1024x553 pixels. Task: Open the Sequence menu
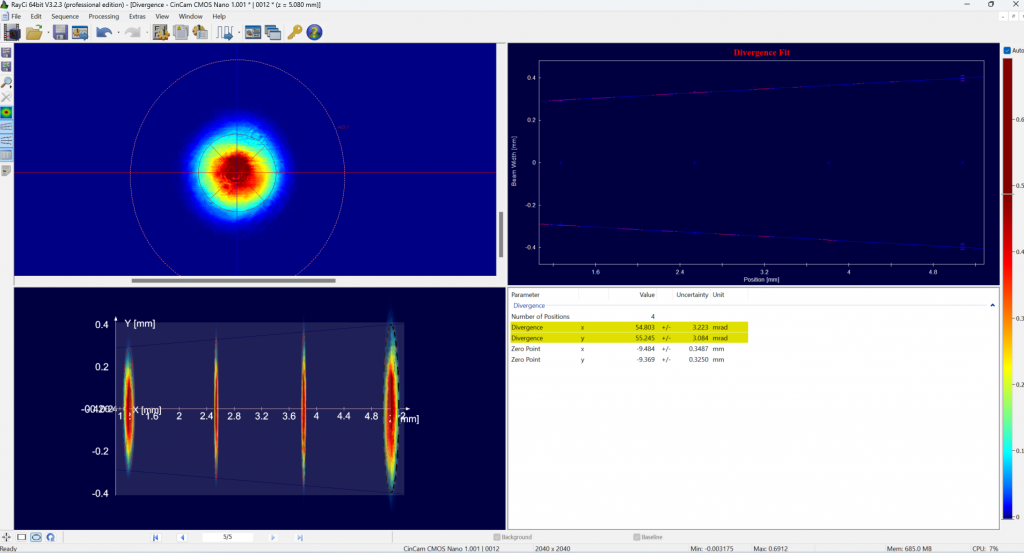tap(65, 16)
